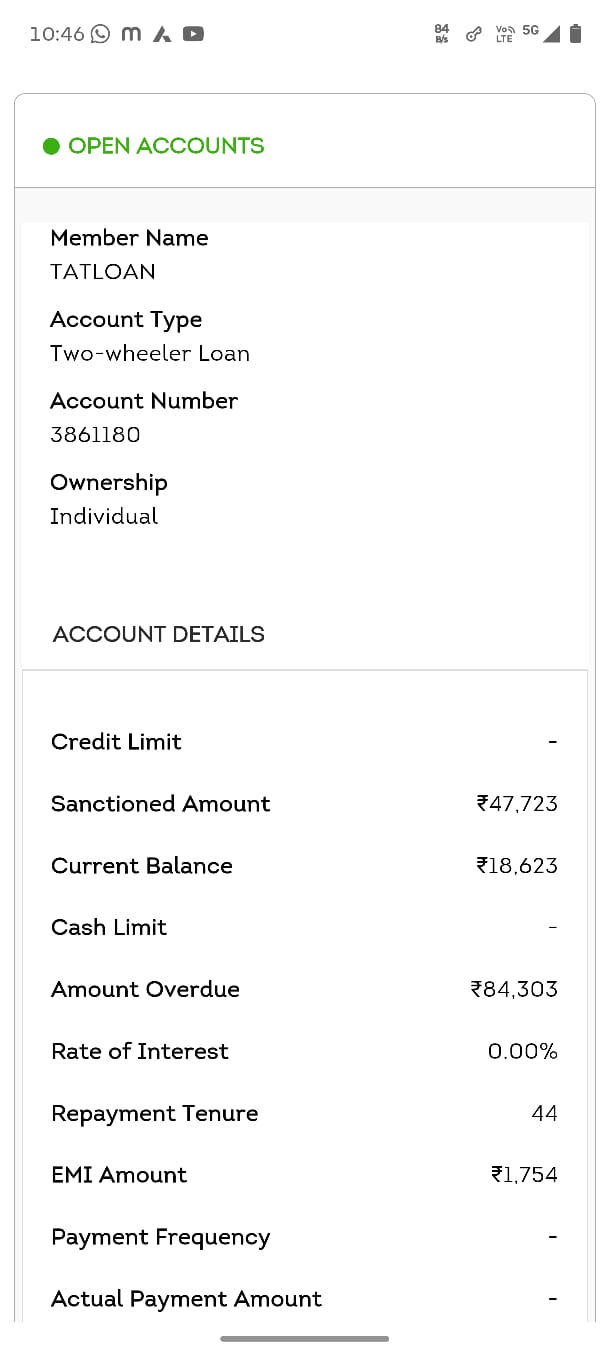Viewport: 610px width, 1356px height.
Task: Tap account number 3861180
Action: (95, 435)
